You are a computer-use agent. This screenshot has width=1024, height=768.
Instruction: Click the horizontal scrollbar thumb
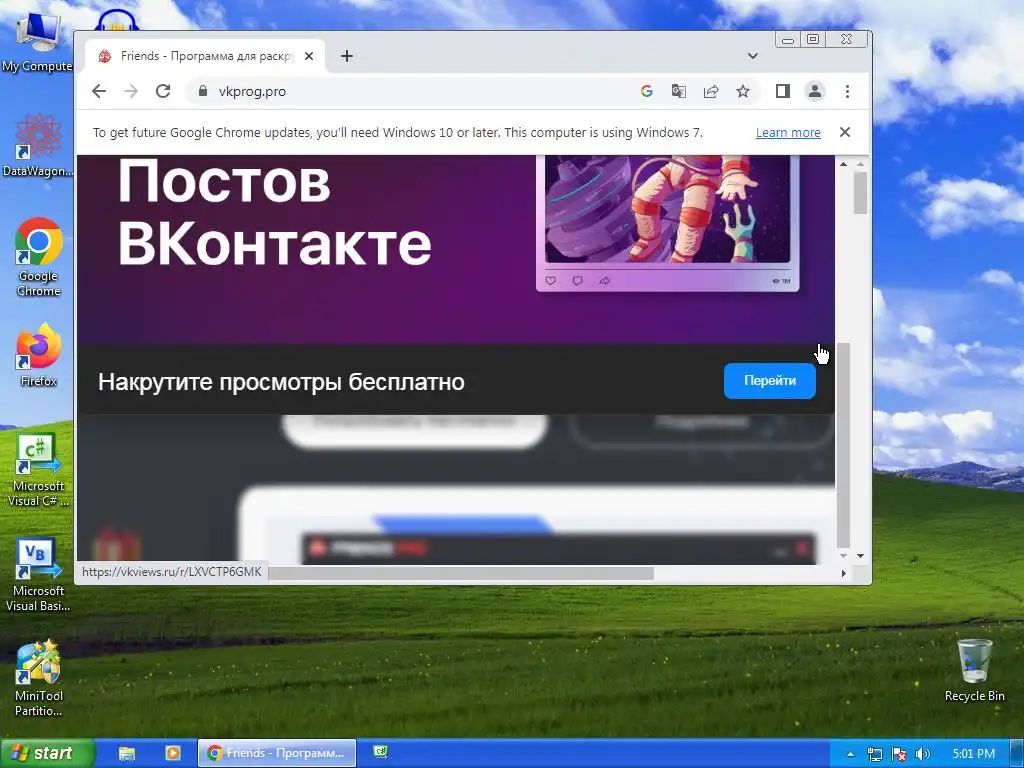coord(461,573)
